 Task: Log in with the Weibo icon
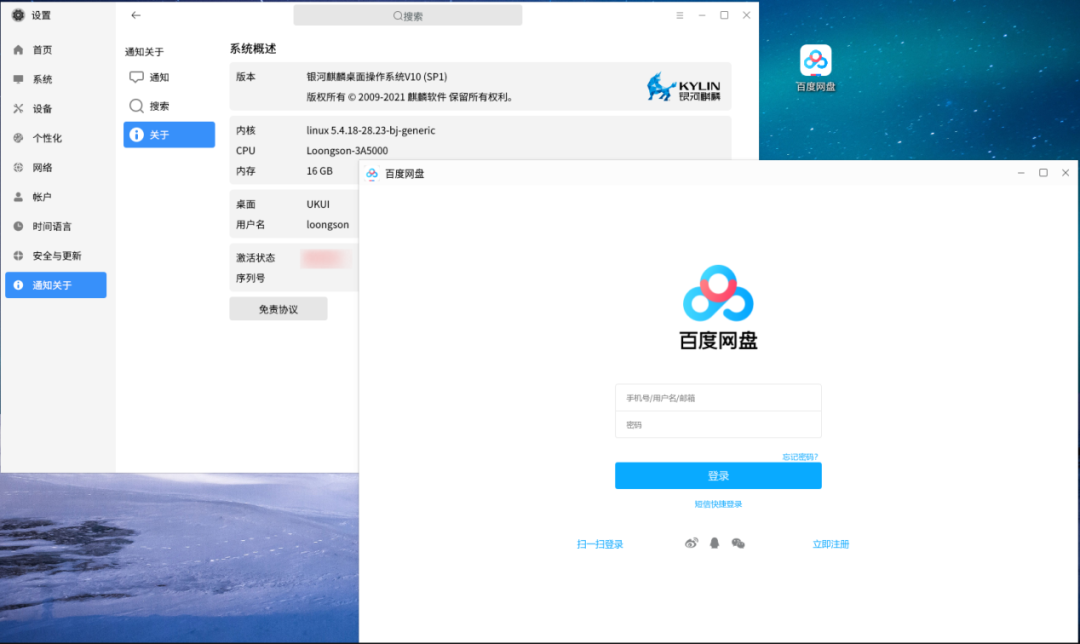click(691, 543)
